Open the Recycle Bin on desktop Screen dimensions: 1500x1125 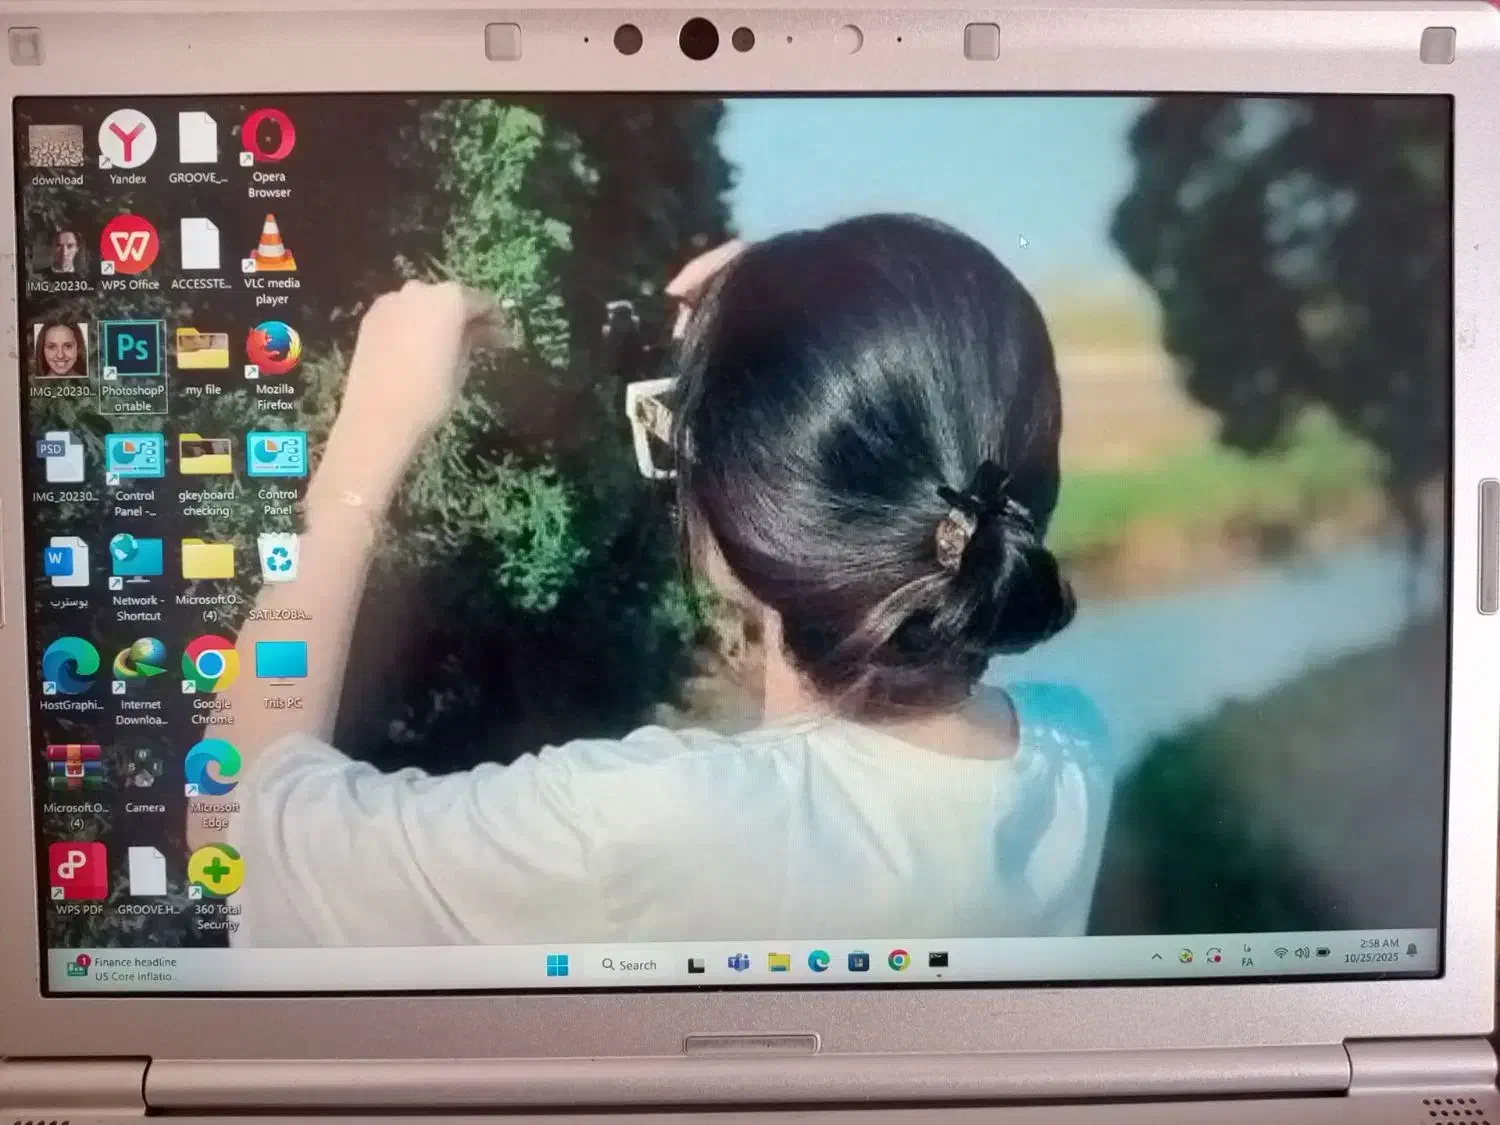pos(279,559)
